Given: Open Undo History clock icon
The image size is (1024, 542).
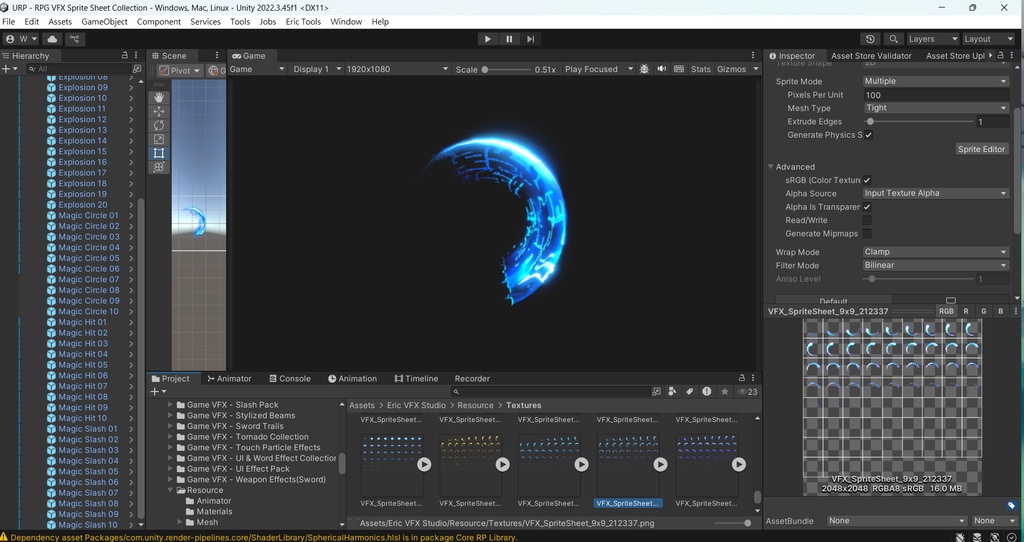Looking at the screenshot, I should 870,39.
